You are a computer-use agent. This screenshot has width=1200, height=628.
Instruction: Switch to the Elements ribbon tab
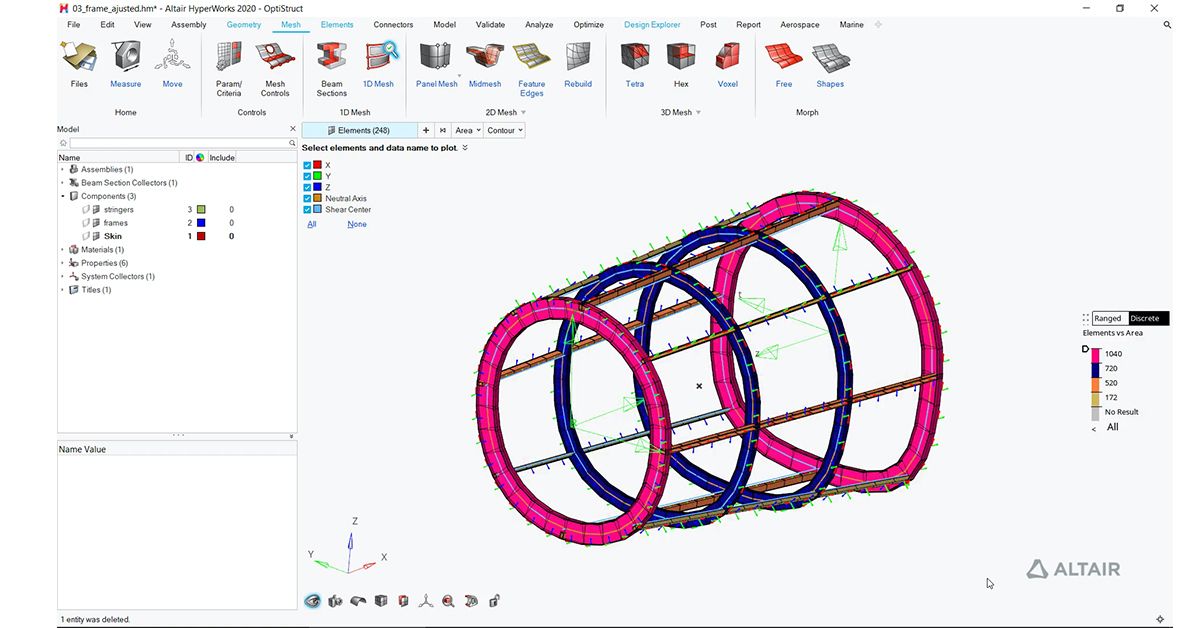coord(337,25)
